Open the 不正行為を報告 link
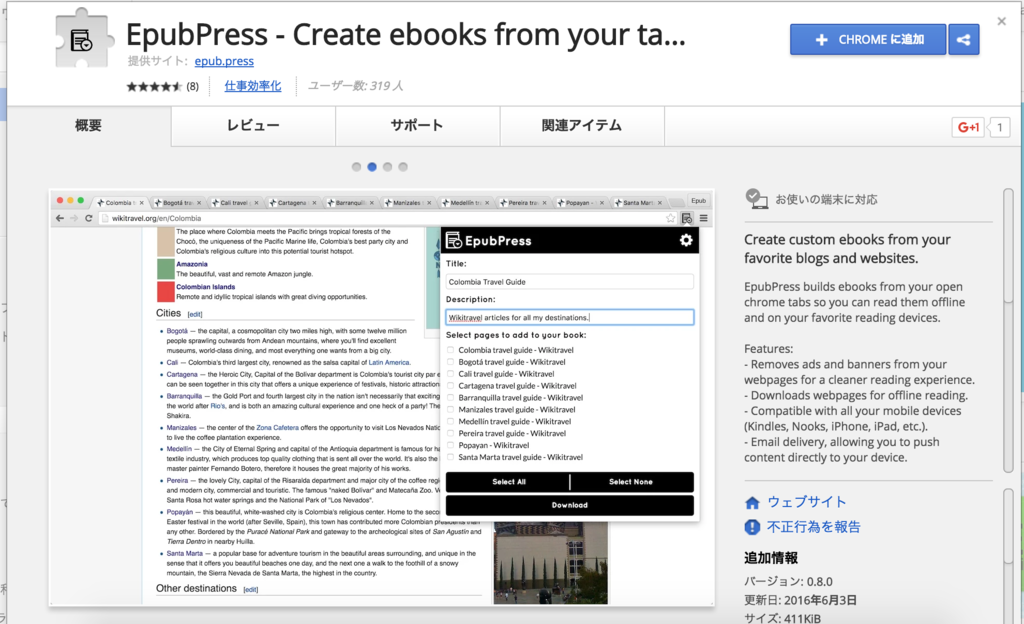Screen dimensions: 1024x624 coord(814,527)
